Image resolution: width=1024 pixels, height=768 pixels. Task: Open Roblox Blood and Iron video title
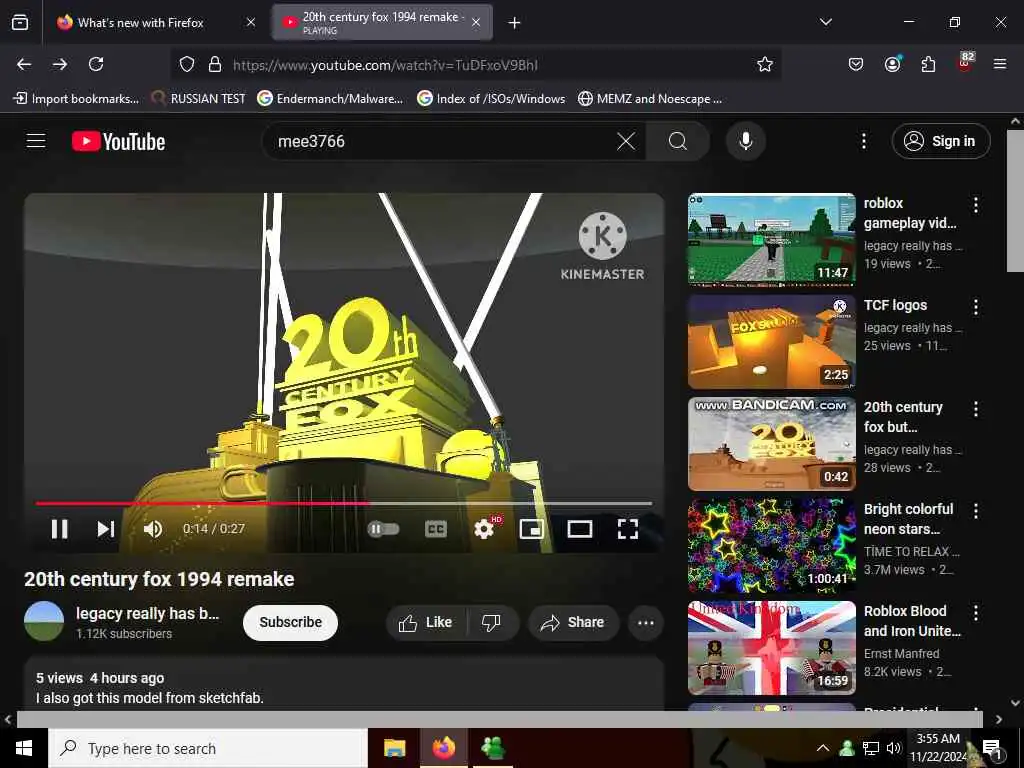(912, 621)
